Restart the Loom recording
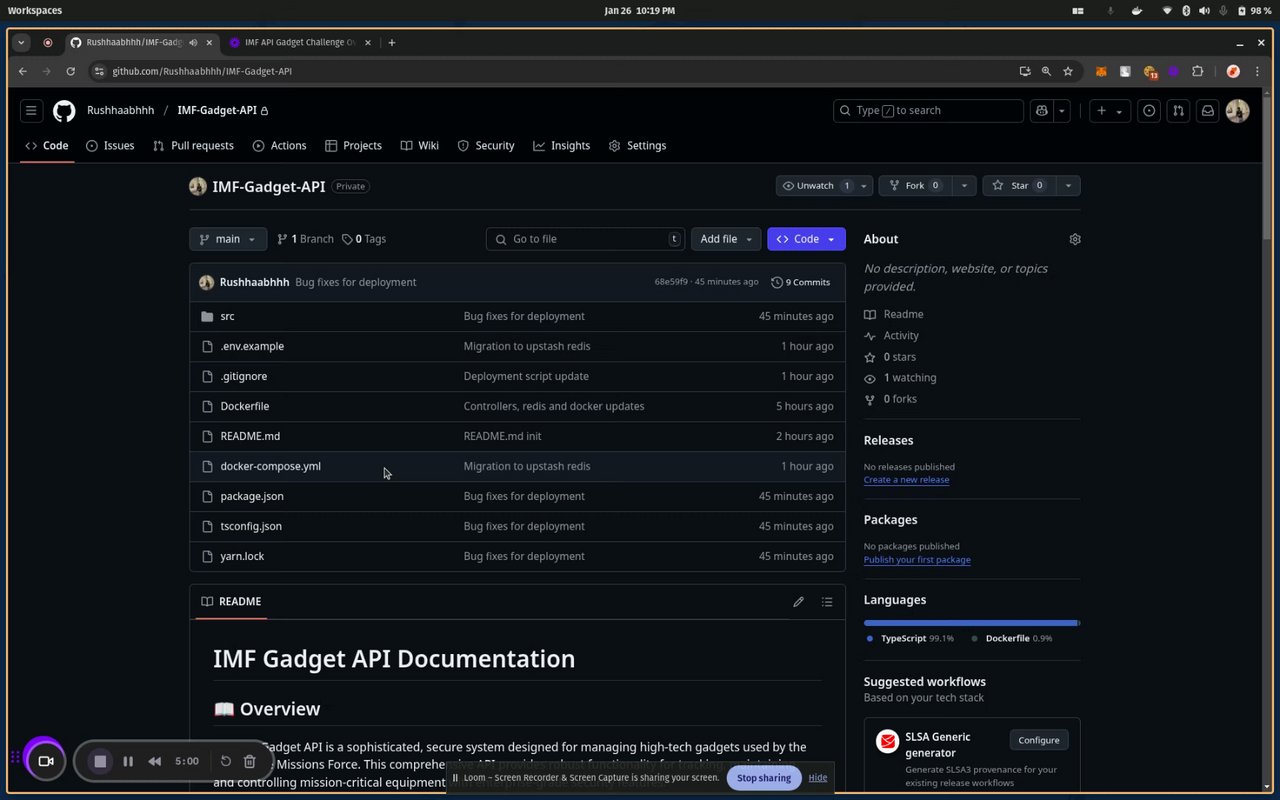1280x800 pixels. pos(226,761)
